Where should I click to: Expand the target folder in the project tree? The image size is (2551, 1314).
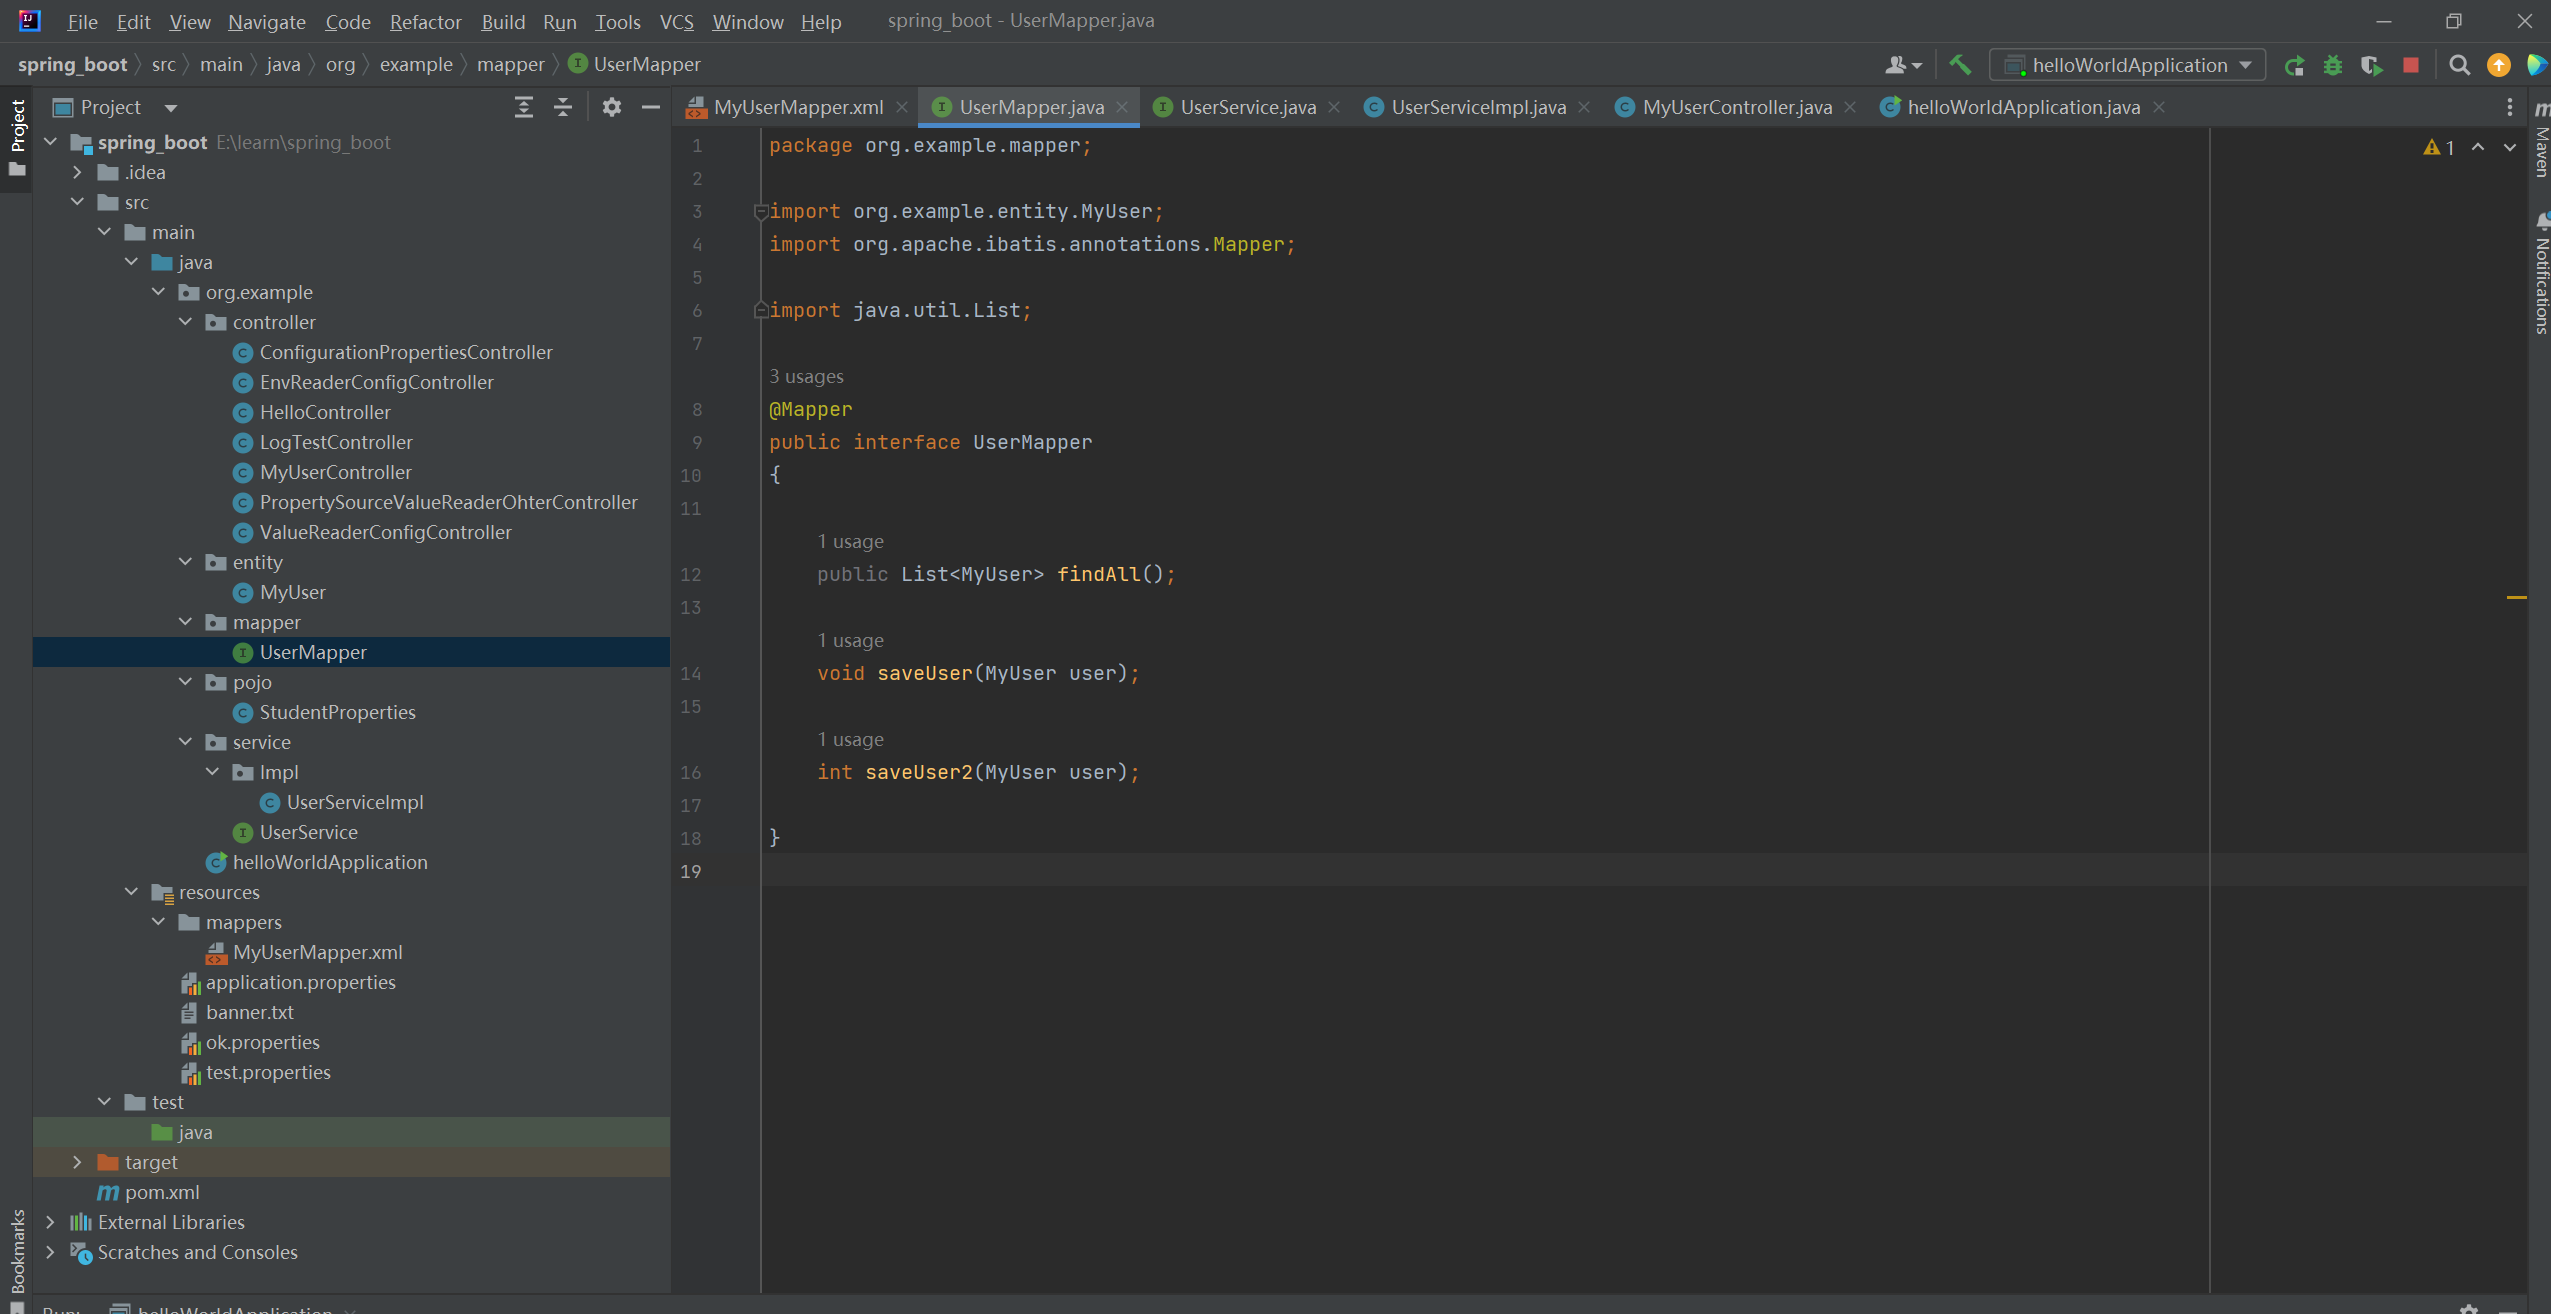click(77, 1162)
